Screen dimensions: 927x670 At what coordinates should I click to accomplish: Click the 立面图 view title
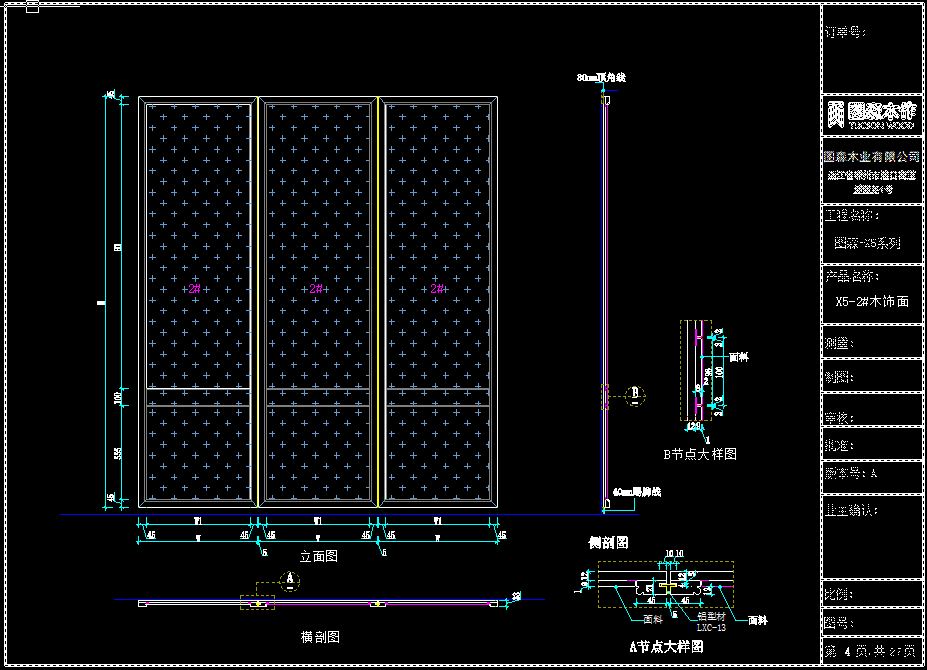pos(318,557)
